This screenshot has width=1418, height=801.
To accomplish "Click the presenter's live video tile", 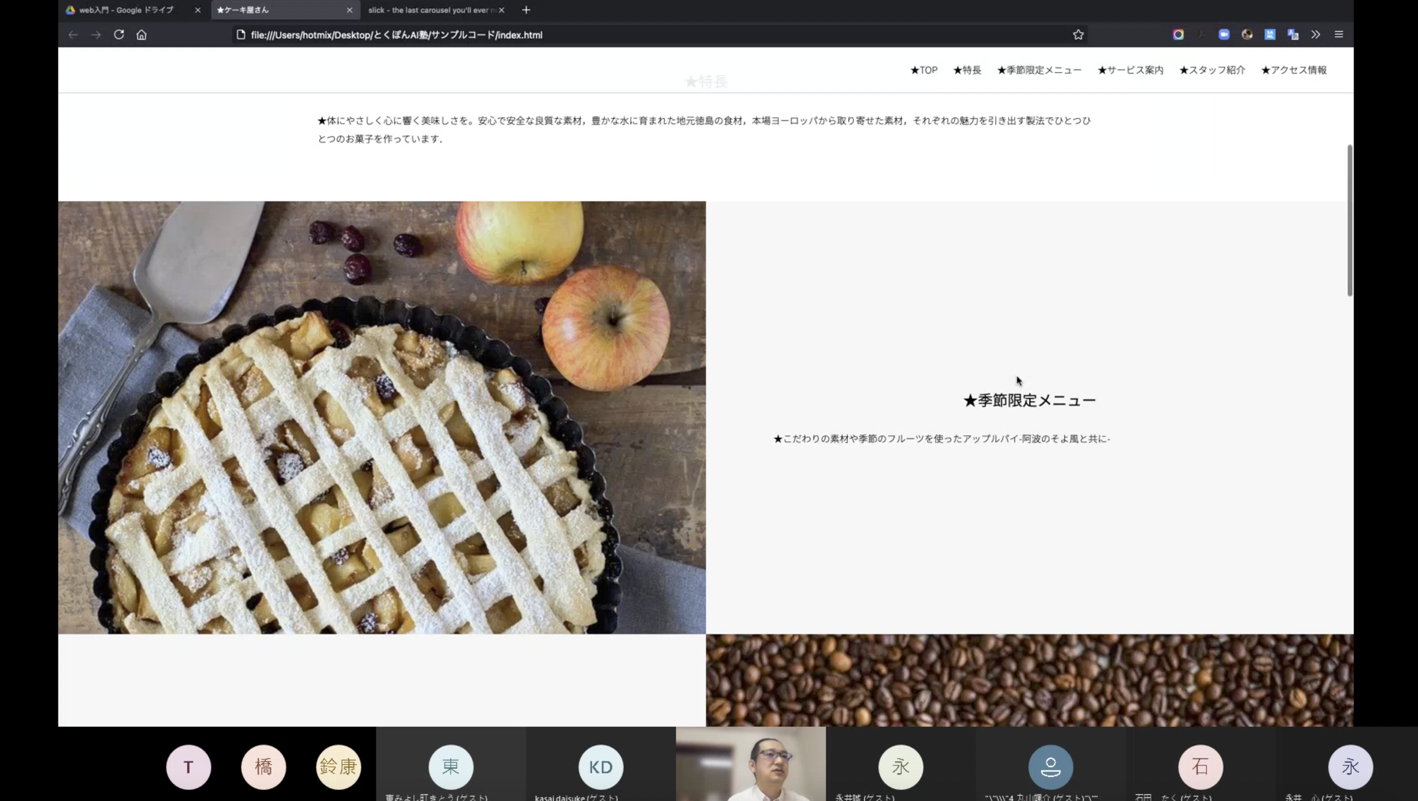I will point(751,764).
